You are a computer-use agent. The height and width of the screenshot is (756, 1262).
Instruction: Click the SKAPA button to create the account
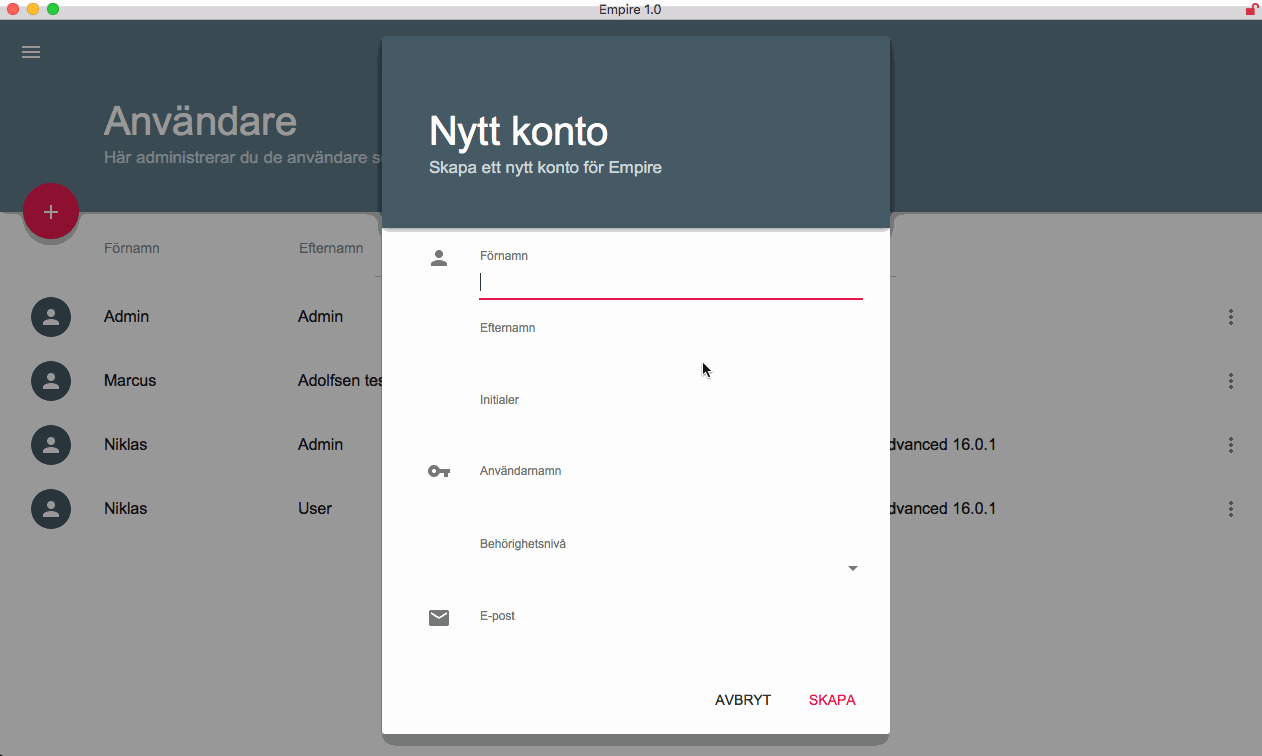click(x=832, y=700)
